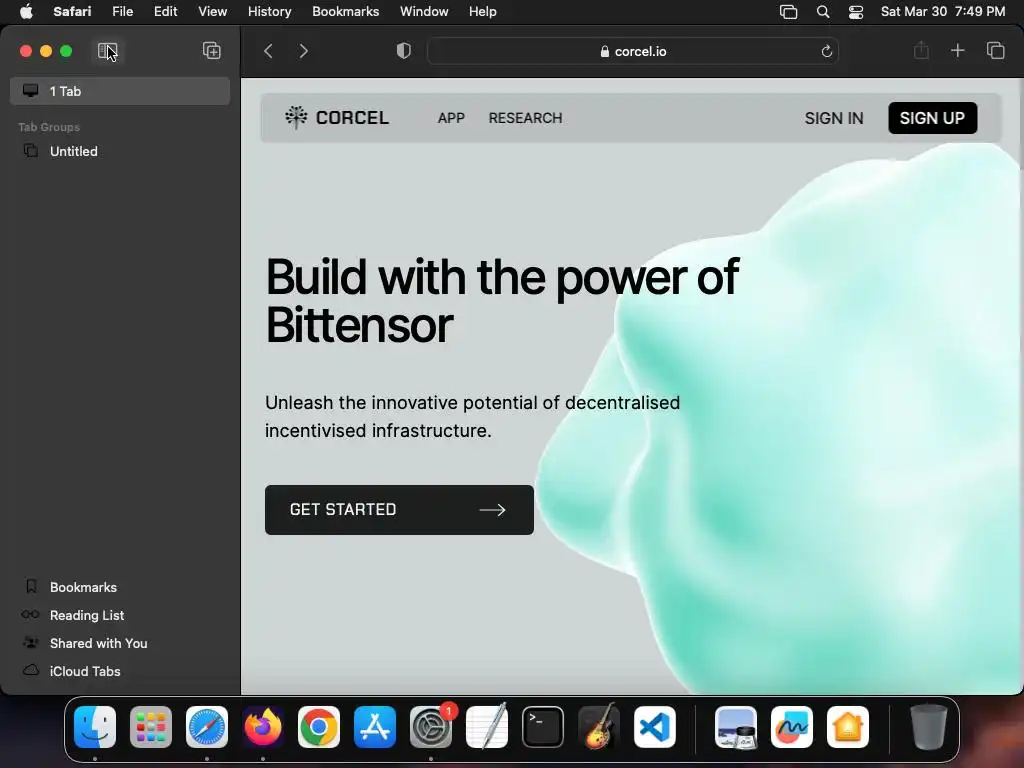The image size is (1024, 768).
Task: Open Reading List in the sidebar
Action: coord(120,615)
